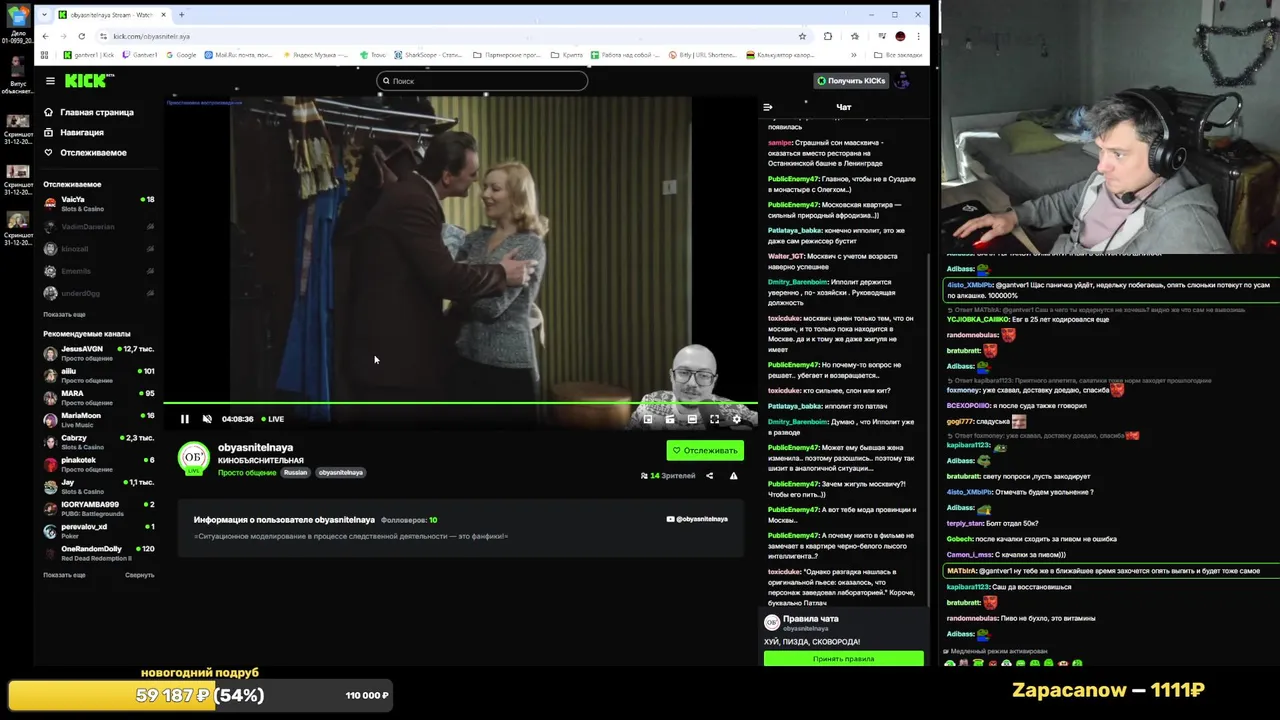Click the Russian language tag

click(x=295, y=472)
